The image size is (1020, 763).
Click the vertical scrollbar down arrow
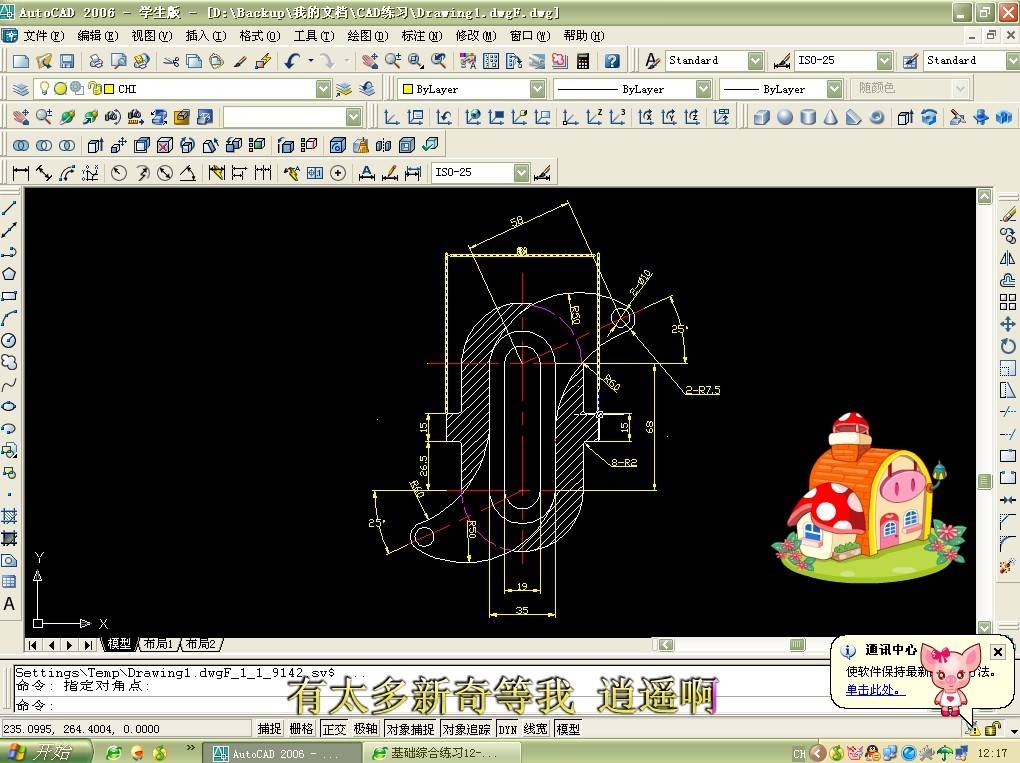(984, 627)
